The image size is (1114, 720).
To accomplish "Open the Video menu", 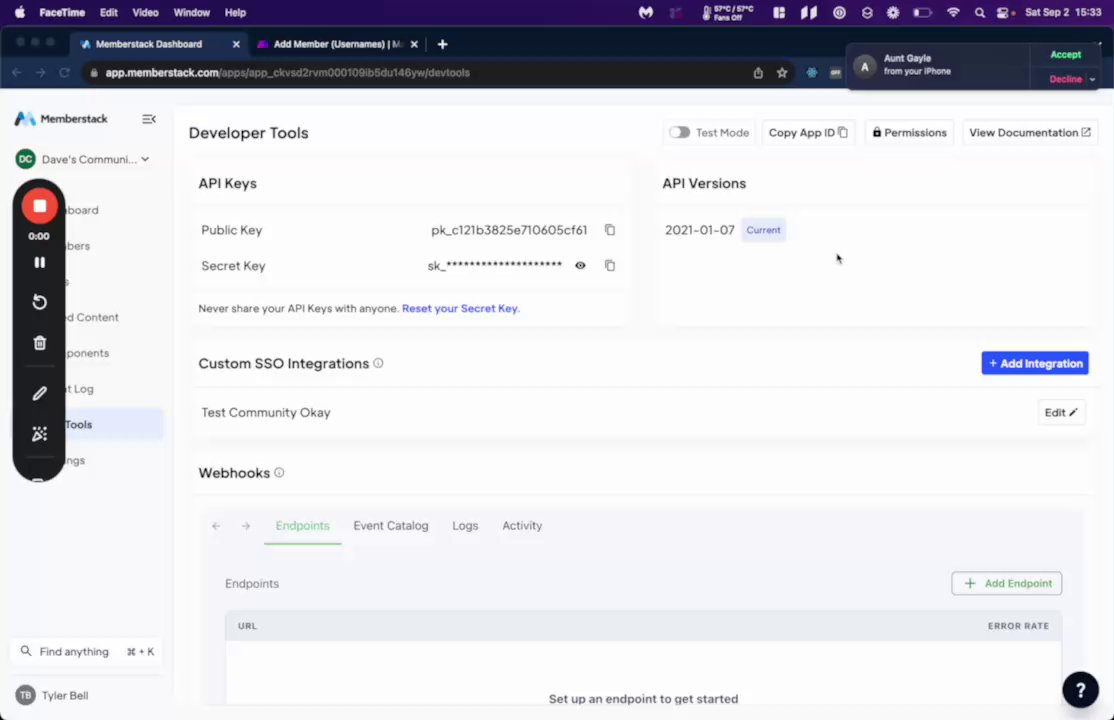I will pos(146,13).
